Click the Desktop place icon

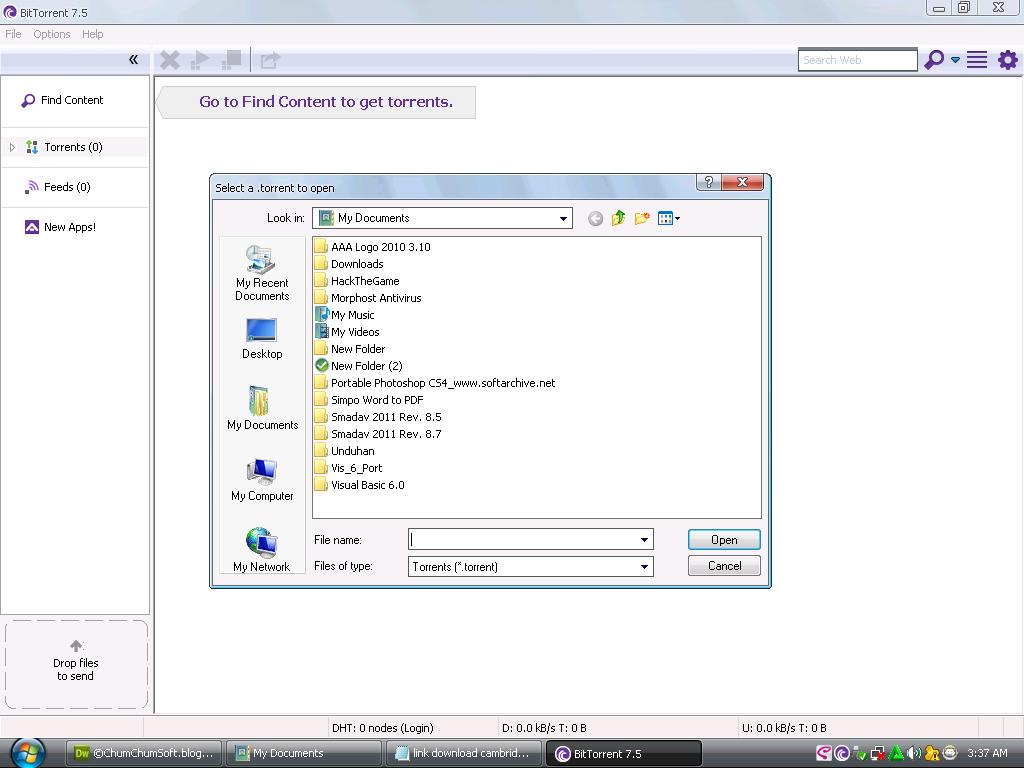[262, 339]
